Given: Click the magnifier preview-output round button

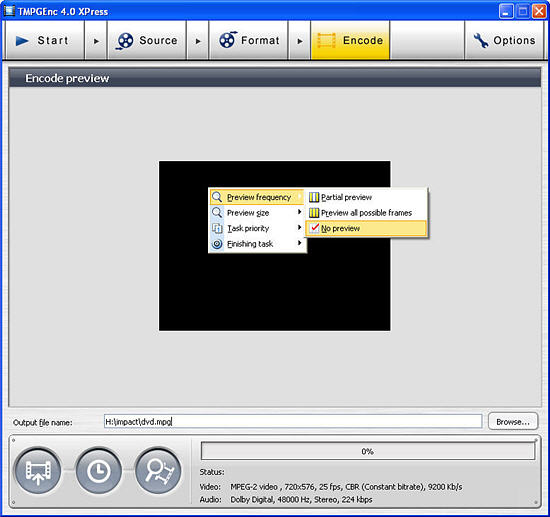Looking at the screenshot, I should pos(159,471).
